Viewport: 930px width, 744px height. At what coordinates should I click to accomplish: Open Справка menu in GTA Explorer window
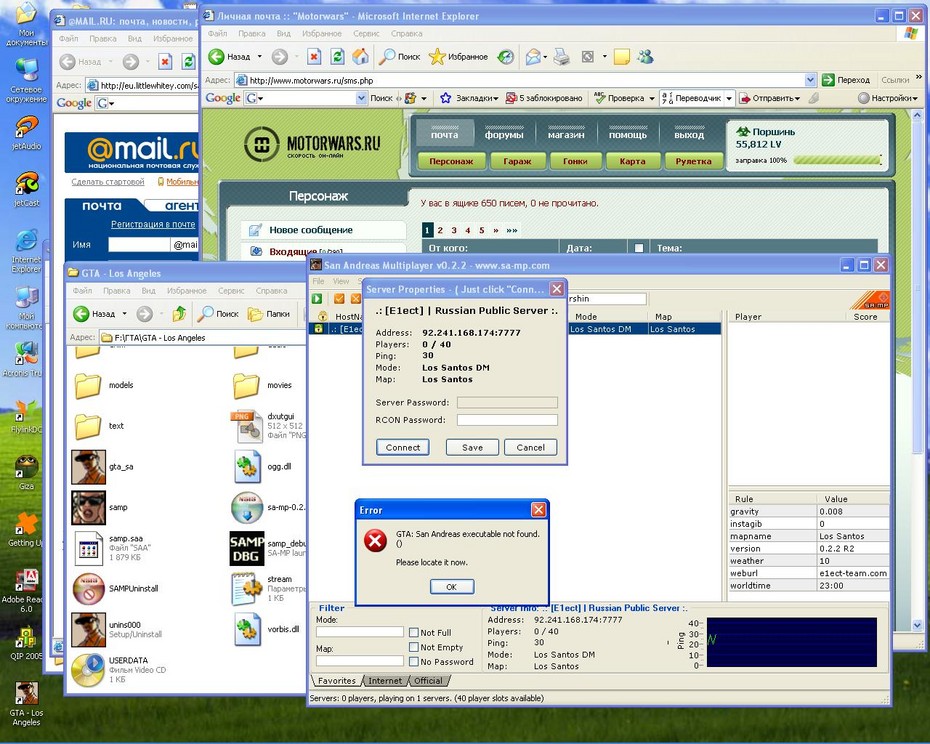pos(271,291)
